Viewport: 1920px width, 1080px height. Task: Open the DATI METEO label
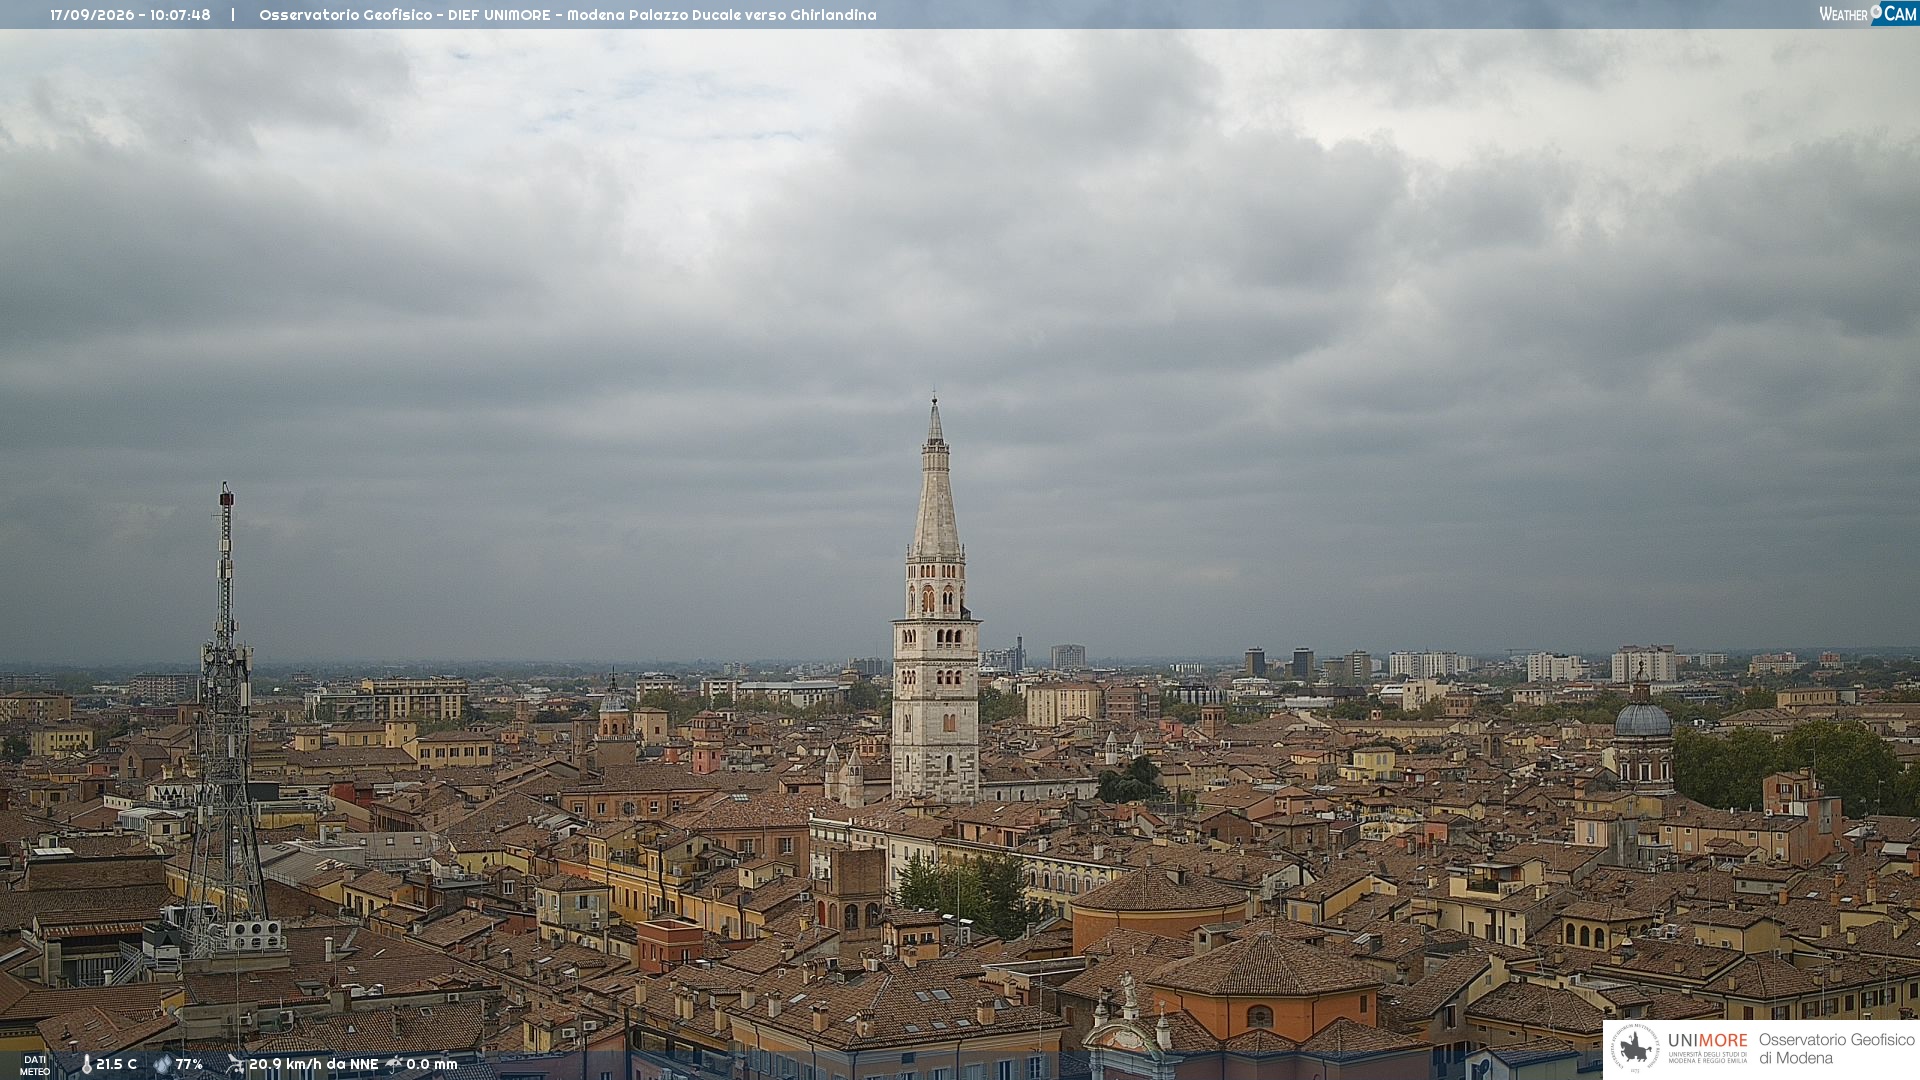pyautogui.click(x=35, y=1065)
